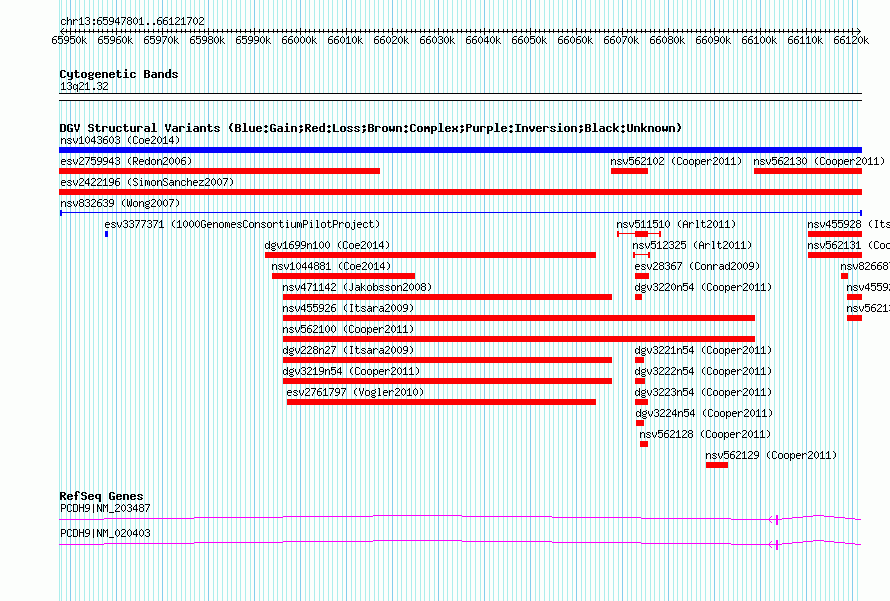Open the nsv832639 (Wong2007) variant label
This screenshot has width=890, height=601.
click(x=120, y=203)
